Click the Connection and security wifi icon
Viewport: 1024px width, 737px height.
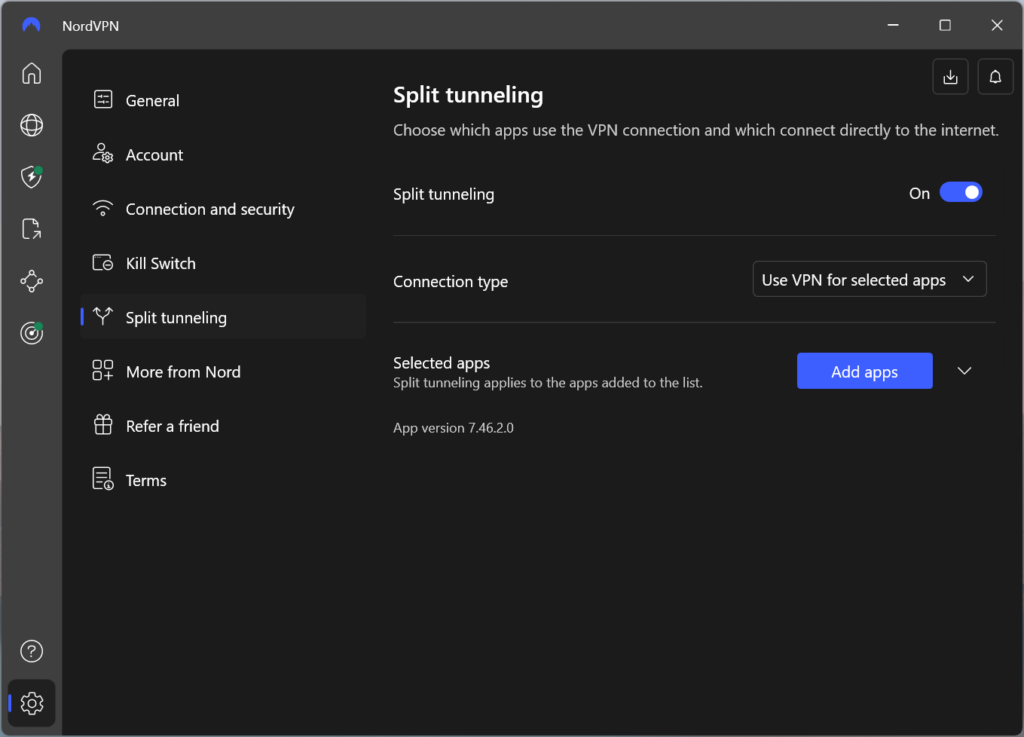coord(103,208)
